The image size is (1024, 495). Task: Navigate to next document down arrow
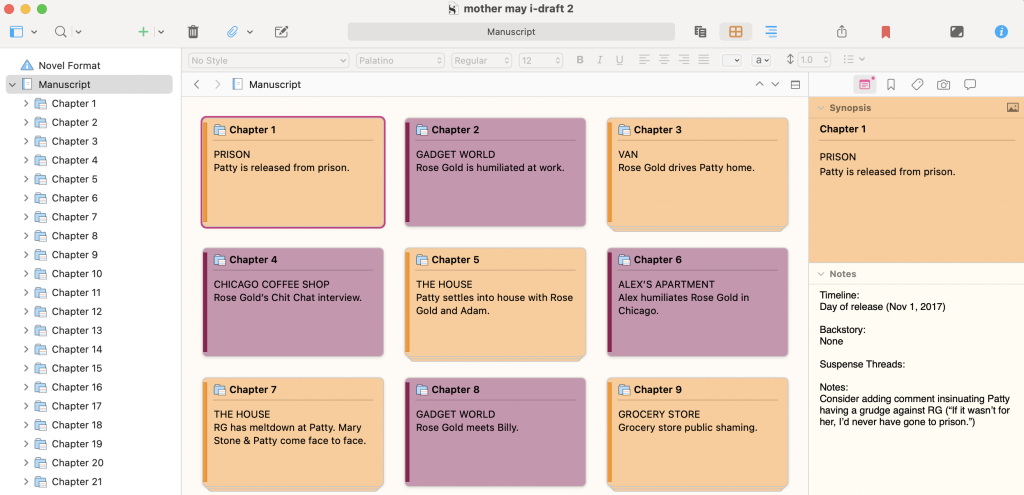click(775, 84)
